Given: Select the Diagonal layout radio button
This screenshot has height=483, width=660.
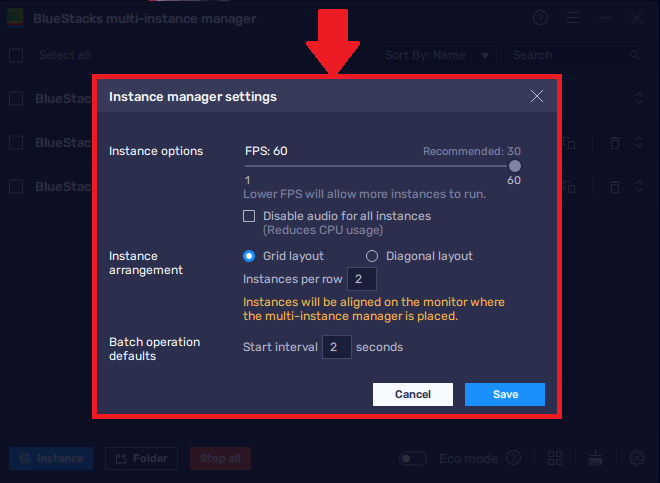Looking at the screenshot, I should (x=372, y=256).
